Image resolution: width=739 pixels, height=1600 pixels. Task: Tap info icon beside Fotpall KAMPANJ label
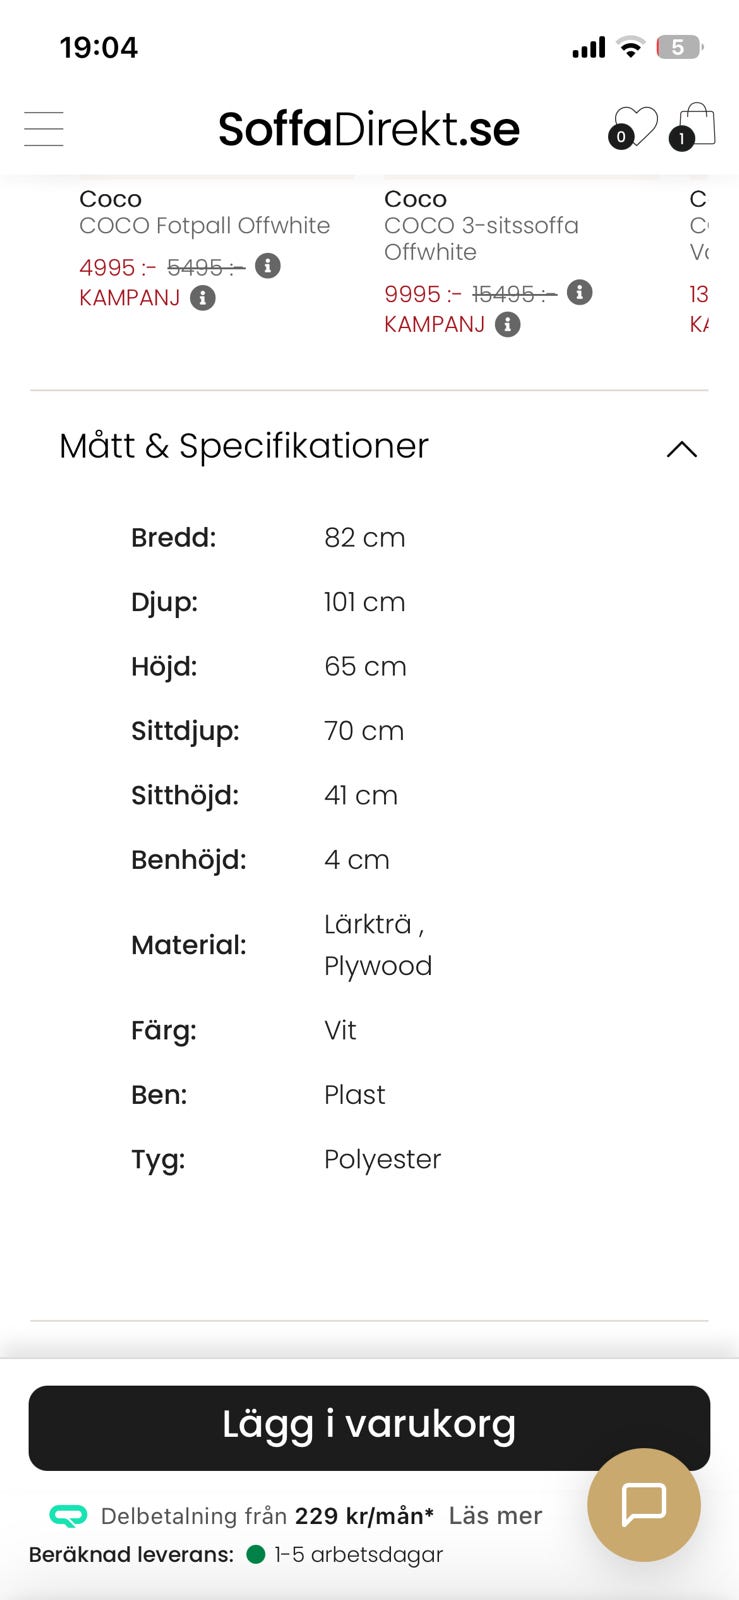[203, 298]
